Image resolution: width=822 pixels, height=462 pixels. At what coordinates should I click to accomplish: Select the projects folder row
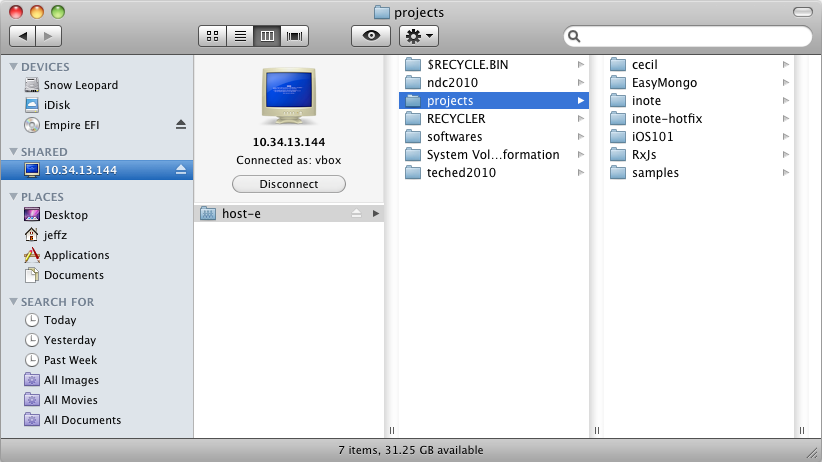(494, 100)
